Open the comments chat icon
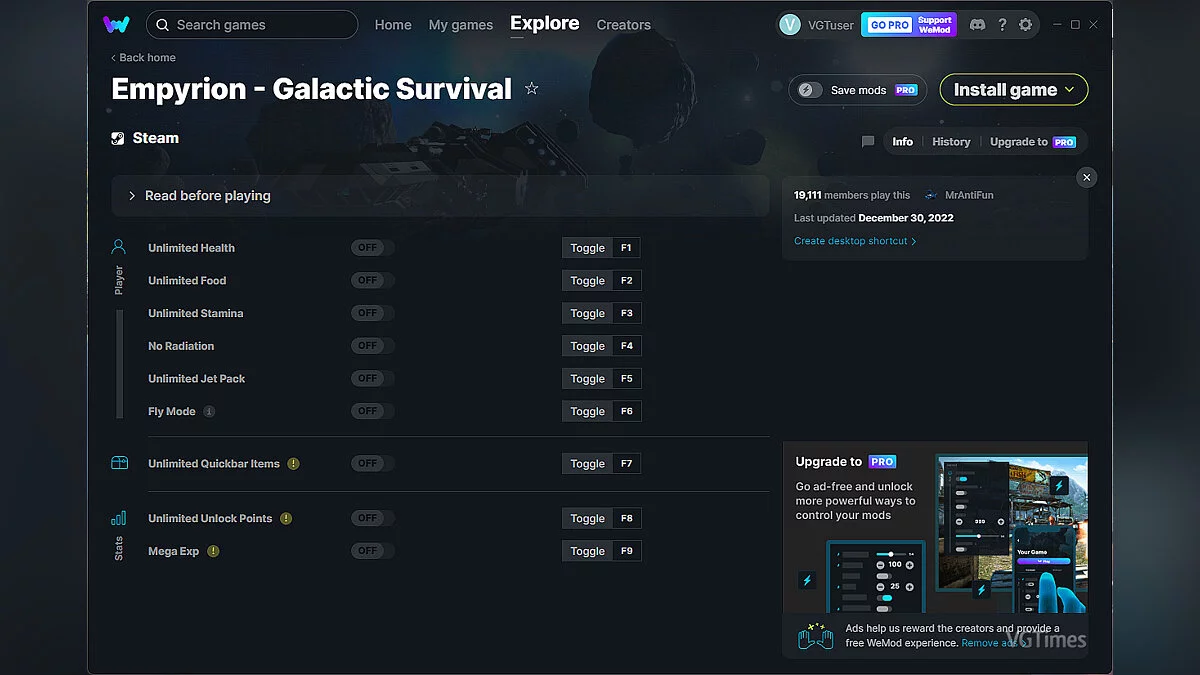The image size is (1200, 675). (868, 142)
